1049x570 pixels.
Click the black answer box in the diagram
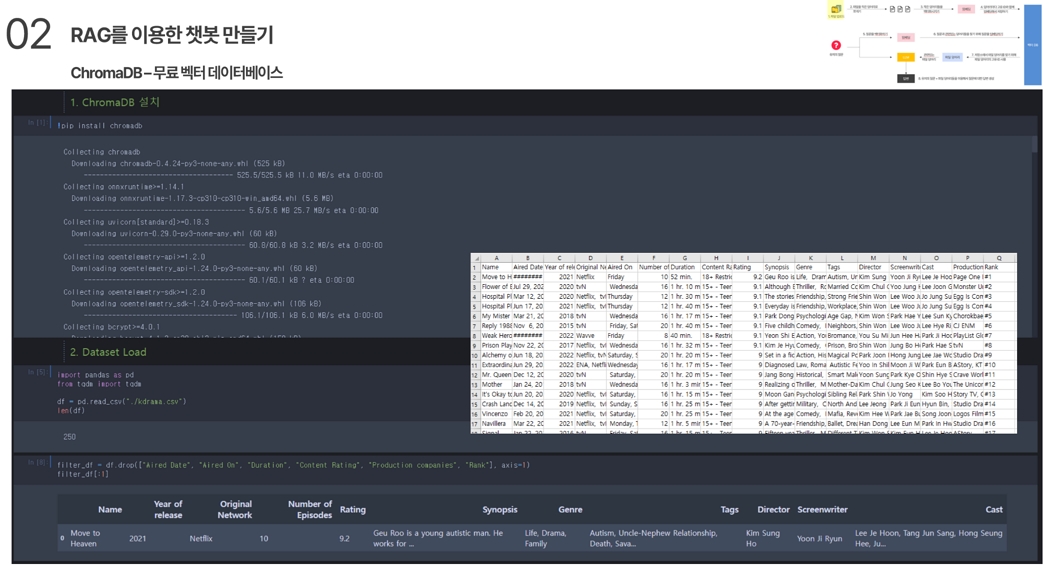(906, 78)
